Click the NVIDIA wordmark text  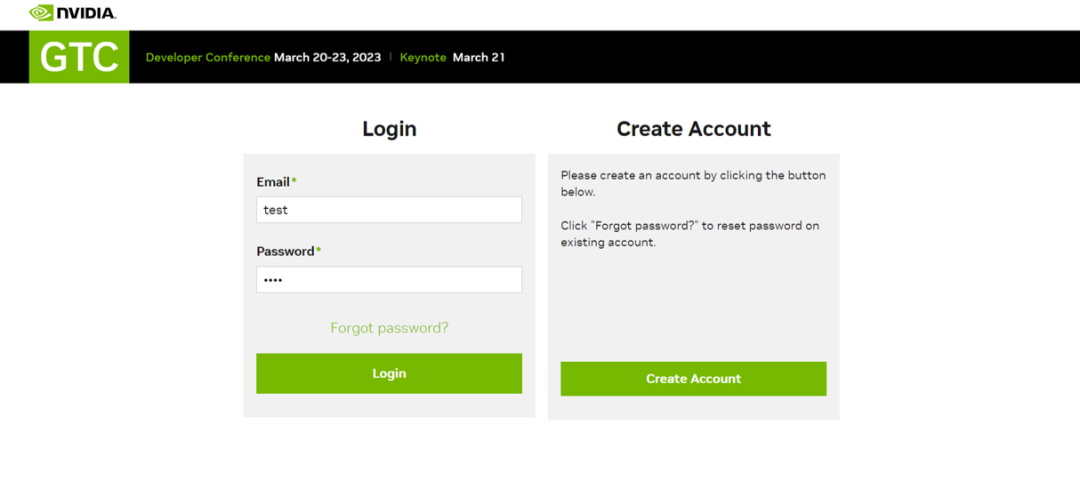pyautogui.click(x=86, y=14)
